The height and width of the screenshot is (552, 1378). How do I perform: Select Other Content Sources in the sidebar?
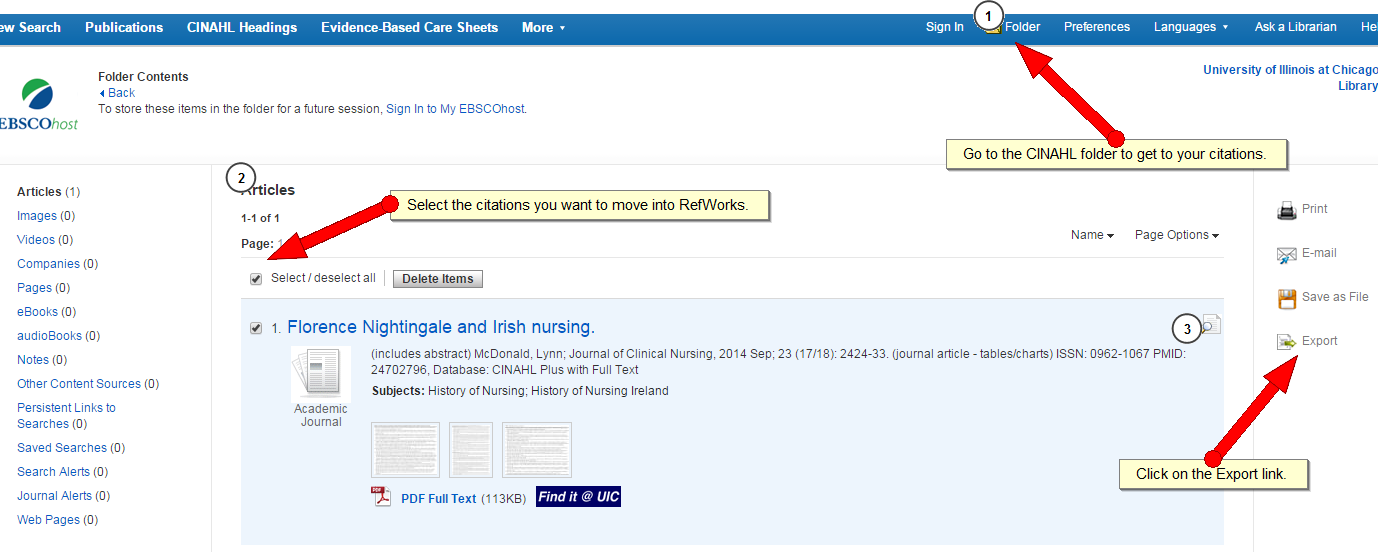click(x=88, y=384)
